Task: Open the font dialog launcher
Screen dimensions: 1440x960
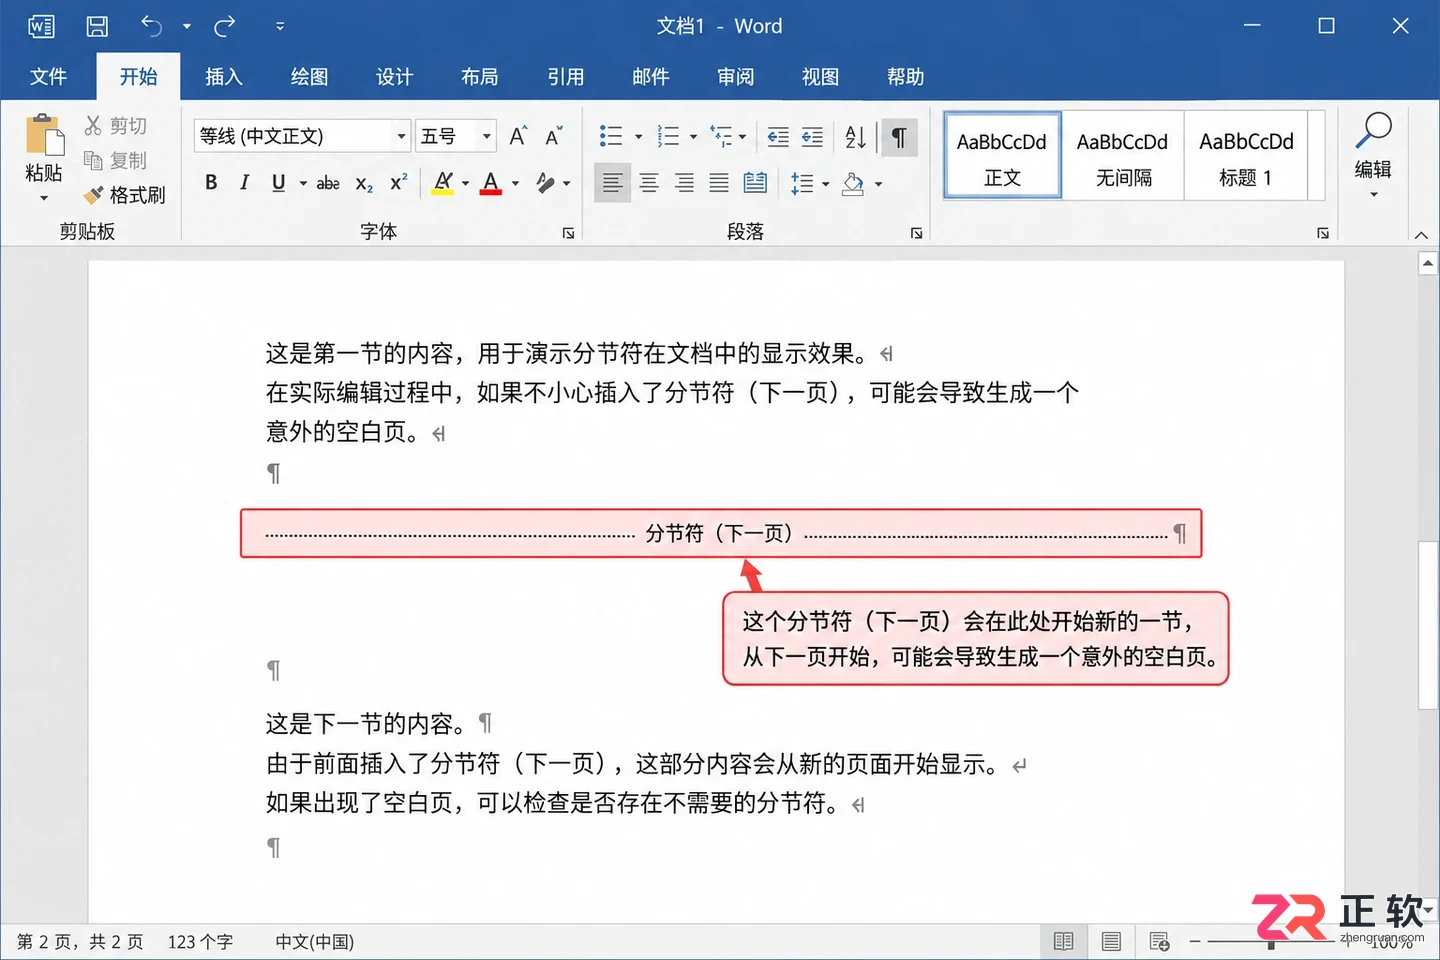Action: 568,233
